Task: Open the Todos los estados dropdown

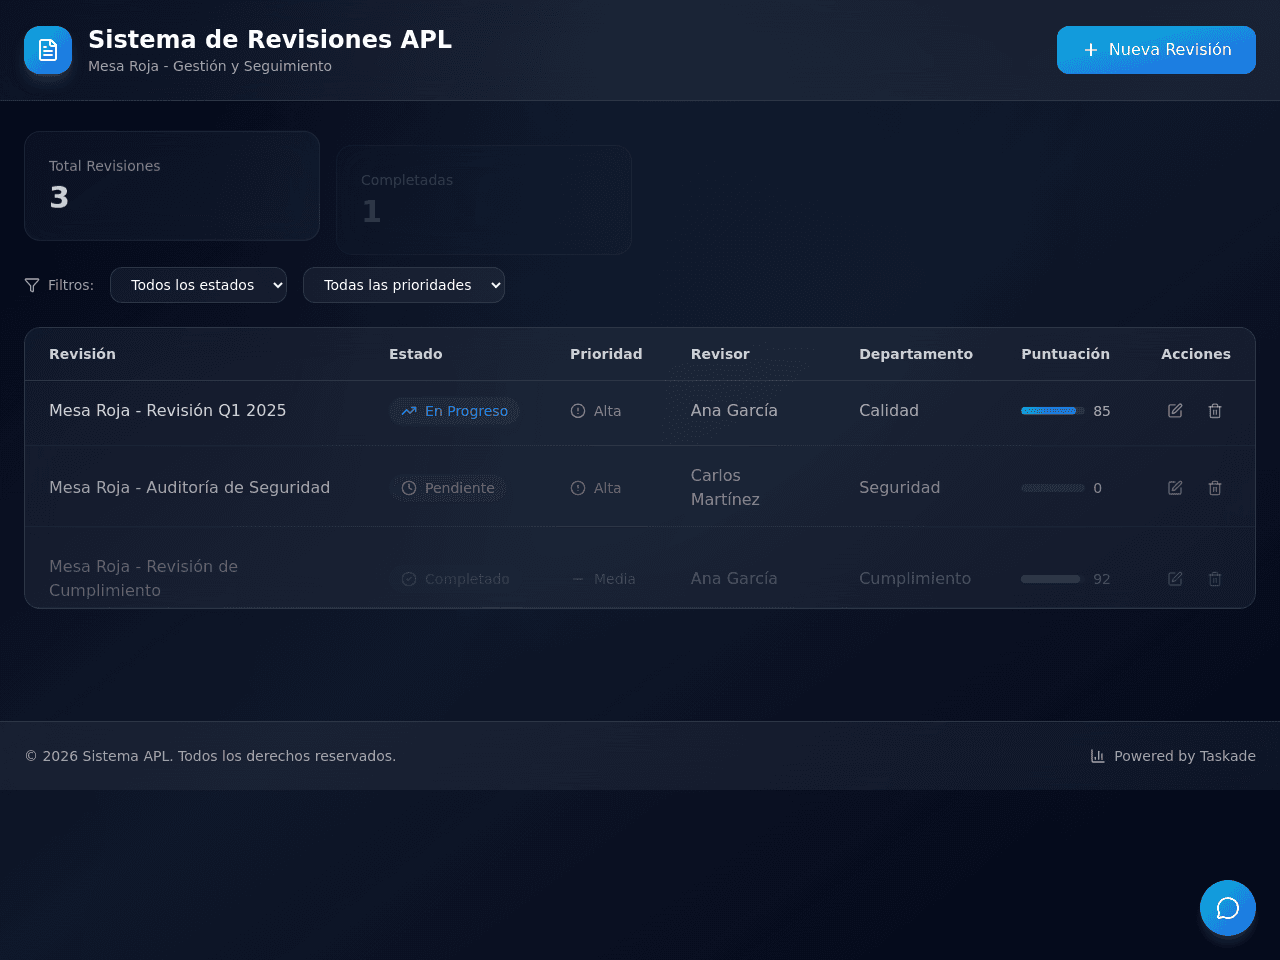Action: 198,285
